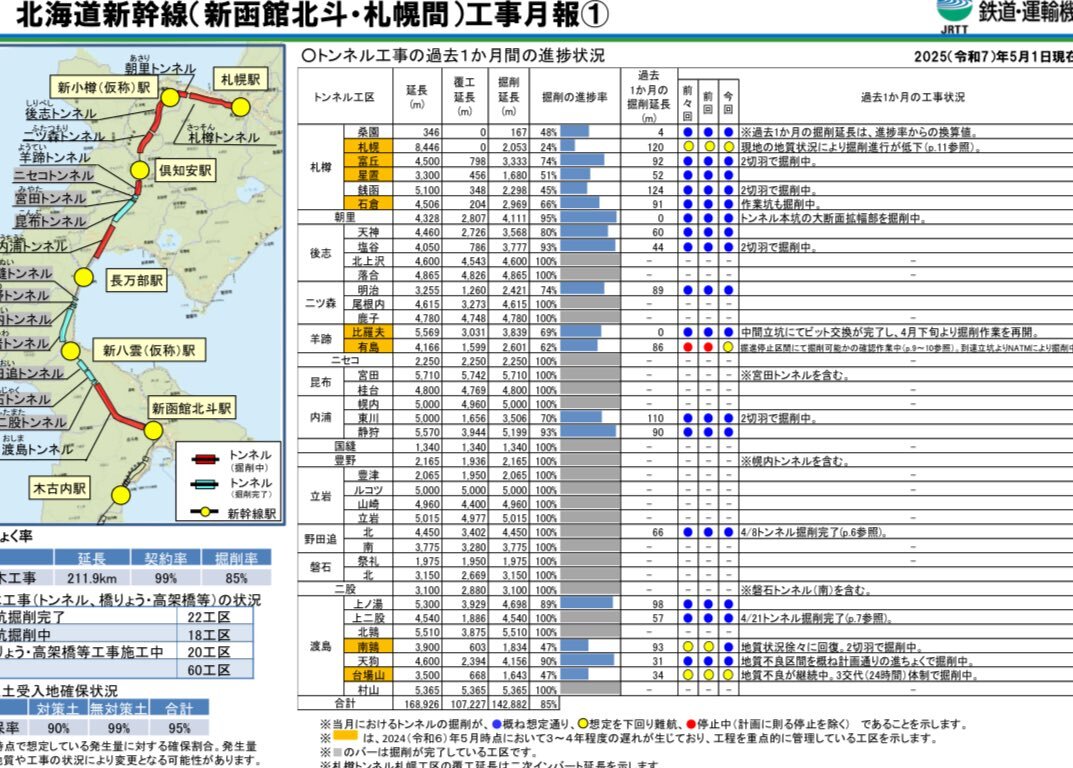The width and height of the screenshot is (1073, 768).
Task: Click the blue 今回 status dot in 上ノ湯 row
Action: click(x=728, y=604)
